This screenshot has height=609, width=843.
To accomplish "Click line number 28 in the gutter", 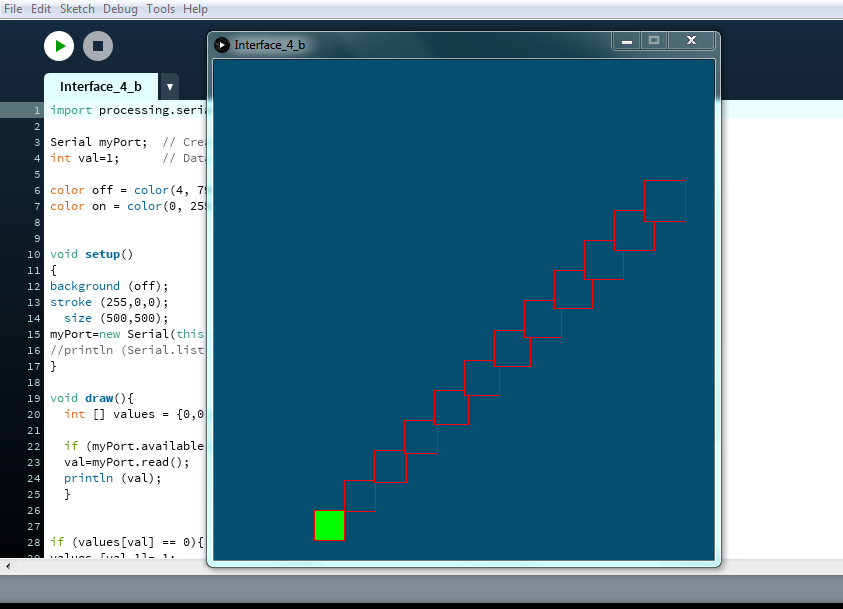I will (34, 542).
